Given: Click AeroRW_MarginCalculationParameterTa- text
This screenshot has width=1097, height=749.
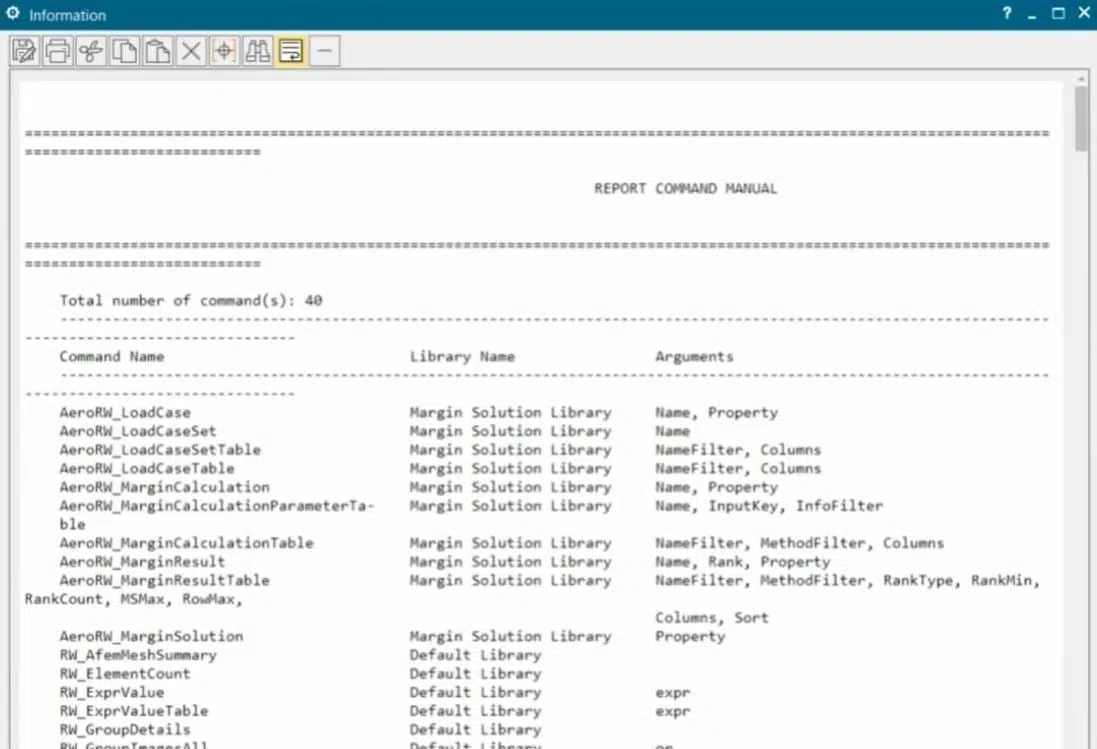Looking at the screenshot, I should pyautogui.click(x=217, y=506).
